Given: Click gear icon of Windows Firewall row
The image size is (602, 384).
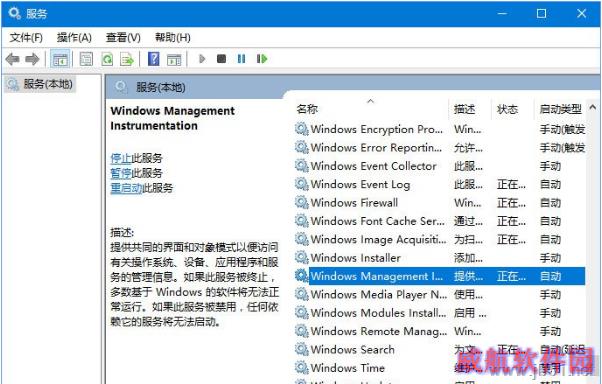Looking at the screenshot, I should click(302, 203).
